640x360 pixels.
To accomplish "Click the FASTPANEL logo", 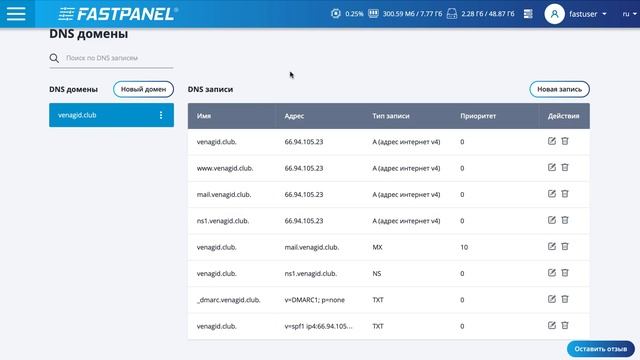I will [118, 14].
